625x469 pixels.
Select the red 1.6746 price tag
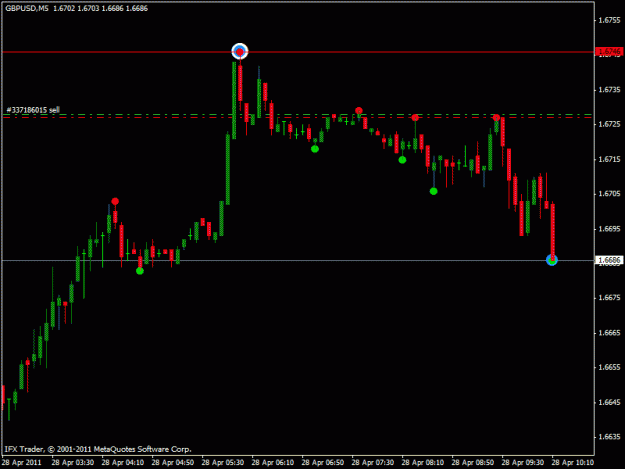609,51
